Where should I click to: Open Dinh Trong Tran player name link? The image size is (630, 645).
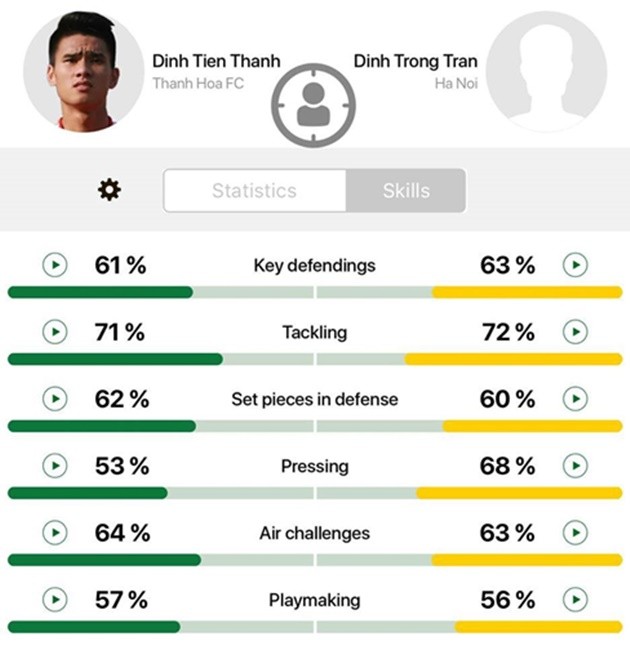pyautogui.click(x=415, y=61)
